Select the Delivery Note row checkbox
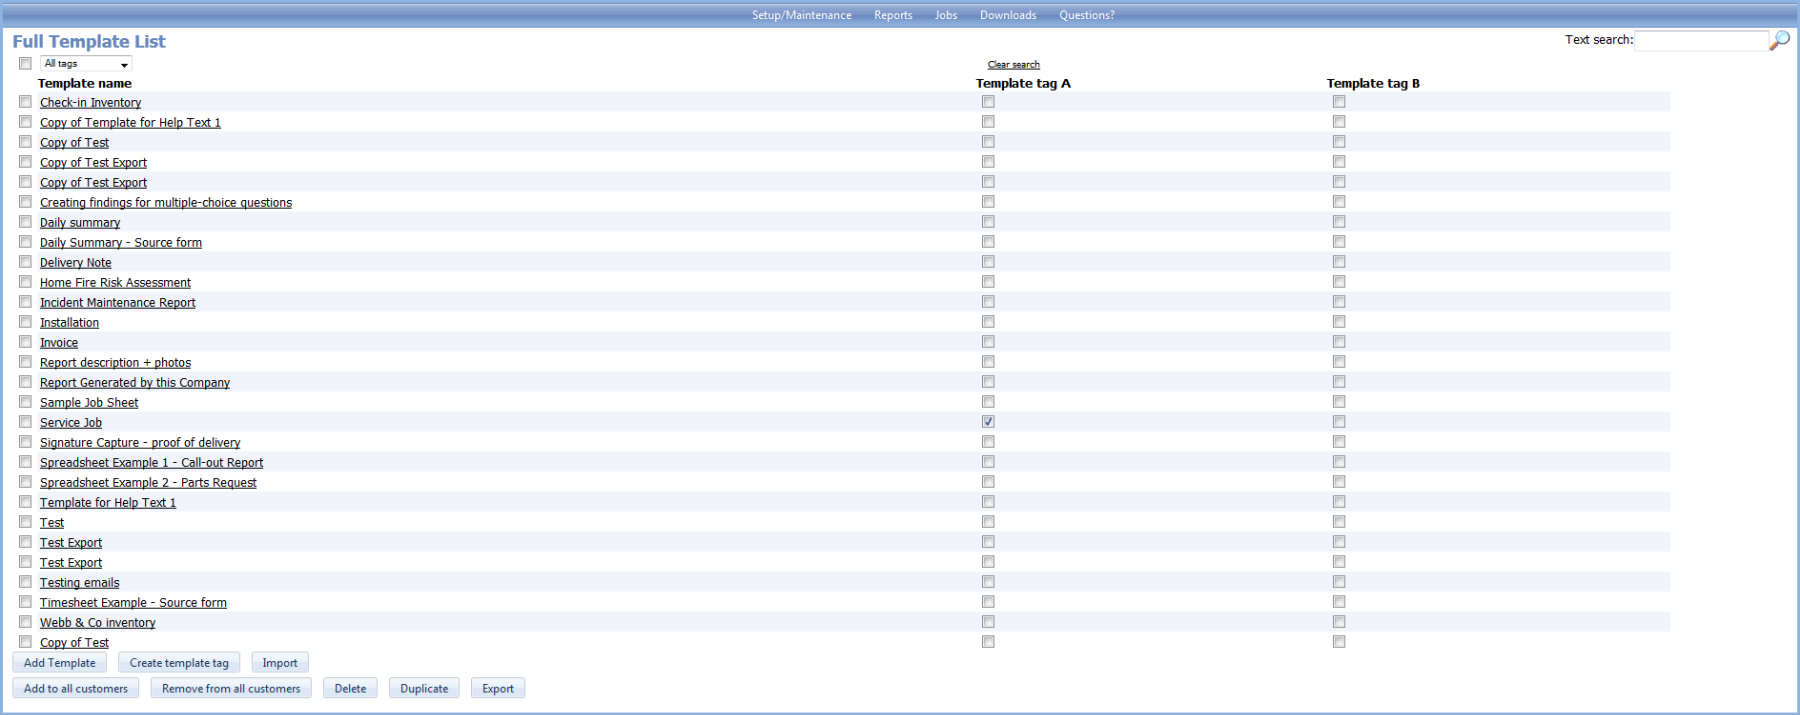 pos(25,262)
